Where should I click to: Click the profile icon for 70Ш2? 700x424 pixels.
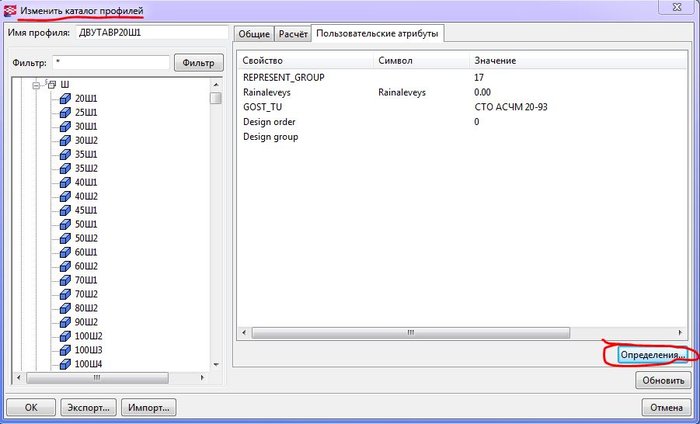pos(65,294)
